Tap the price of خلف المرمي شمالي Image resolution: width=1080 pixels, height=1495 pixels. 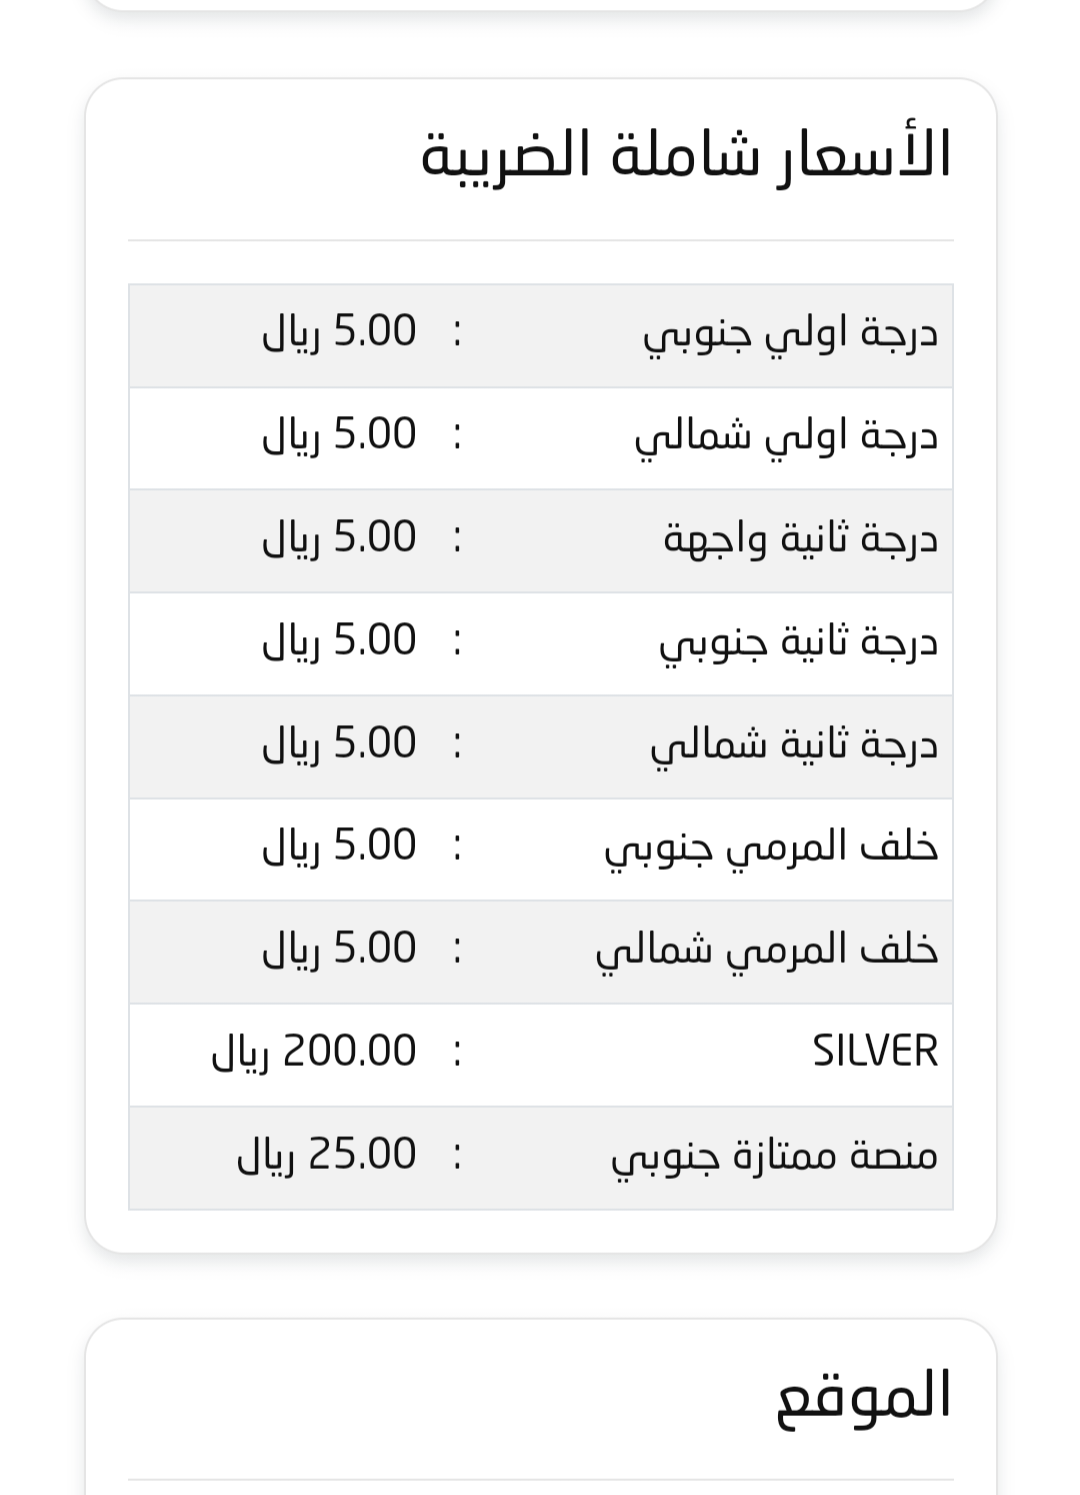(340, 949)
